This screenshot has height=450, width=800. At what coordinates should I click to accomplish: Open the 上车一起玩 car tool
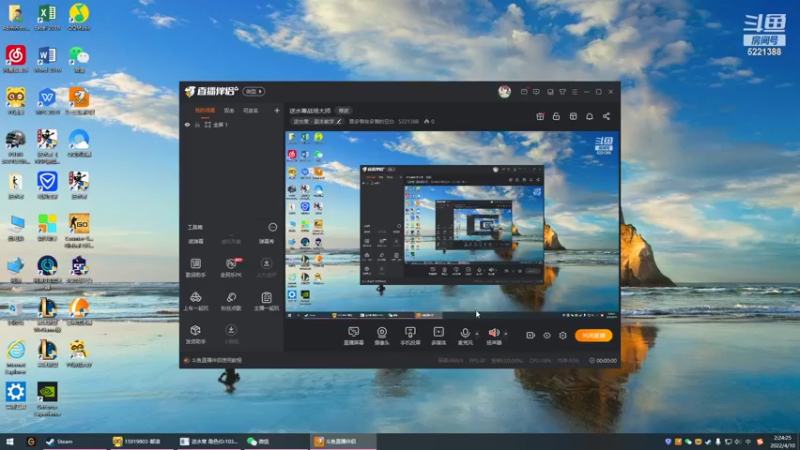[x=195, y=301]
